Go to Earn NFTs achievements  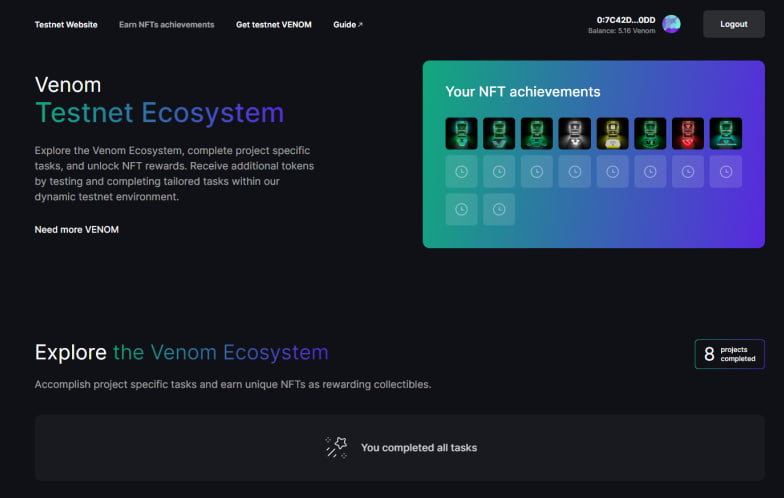click(166, 24)
